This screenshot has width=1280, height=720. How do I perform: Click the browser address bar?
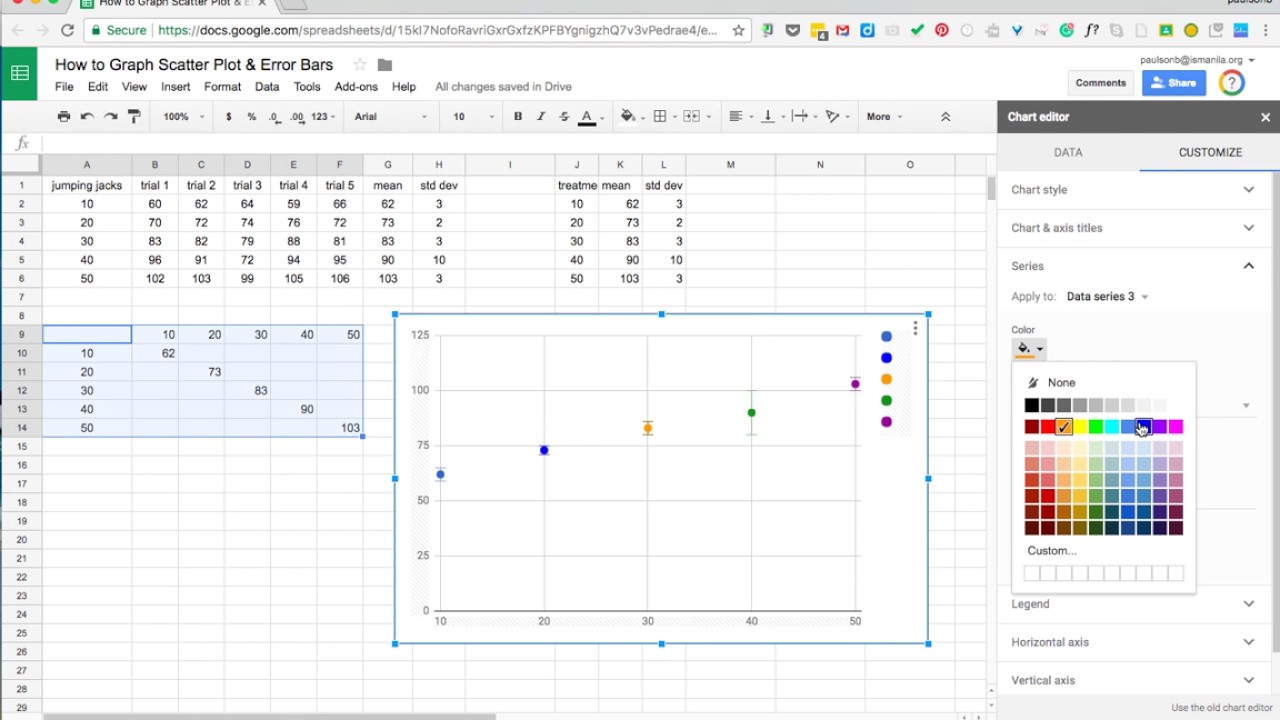pyautogui.click(x=438, y=31)
